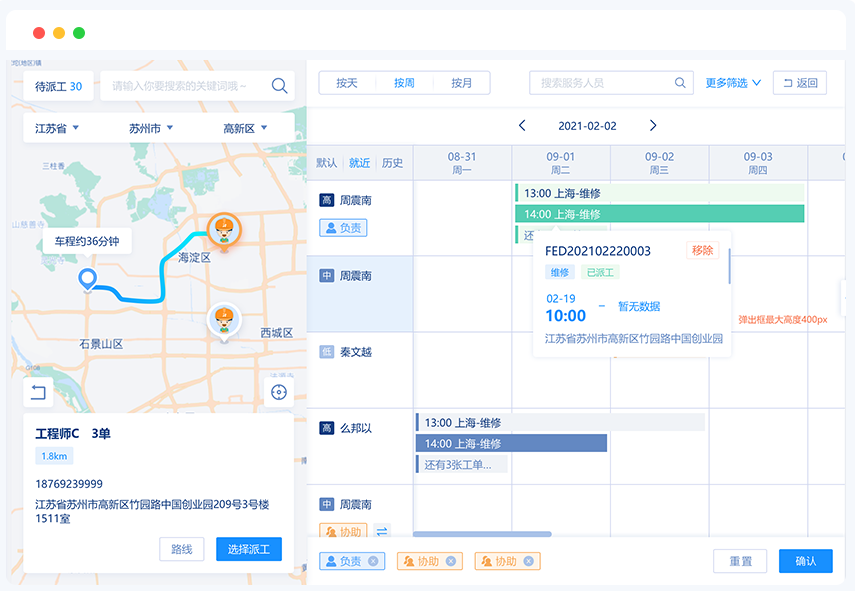The height and width of the screenshot is (591, 855).
Task: Remove the first 协助 tag in the bottom bar
Action: tap(451, 561)
